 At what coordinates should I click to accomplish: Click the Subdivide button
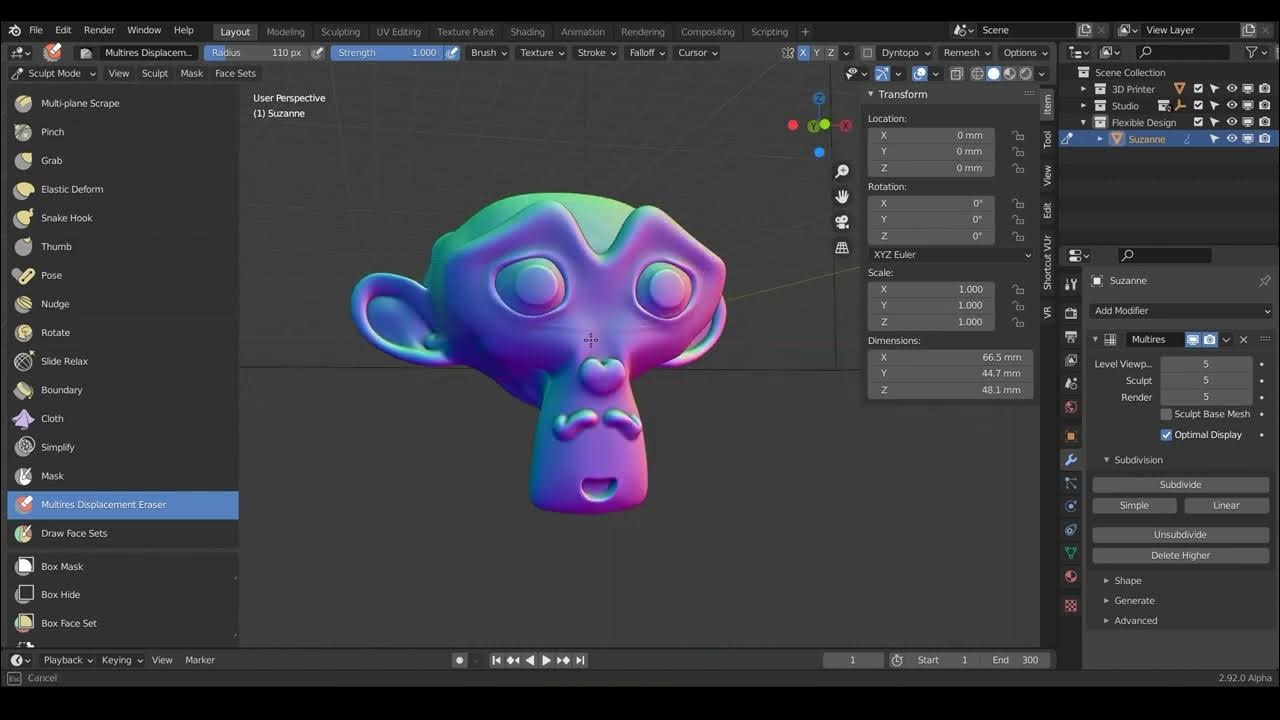tap(1181, 485)
